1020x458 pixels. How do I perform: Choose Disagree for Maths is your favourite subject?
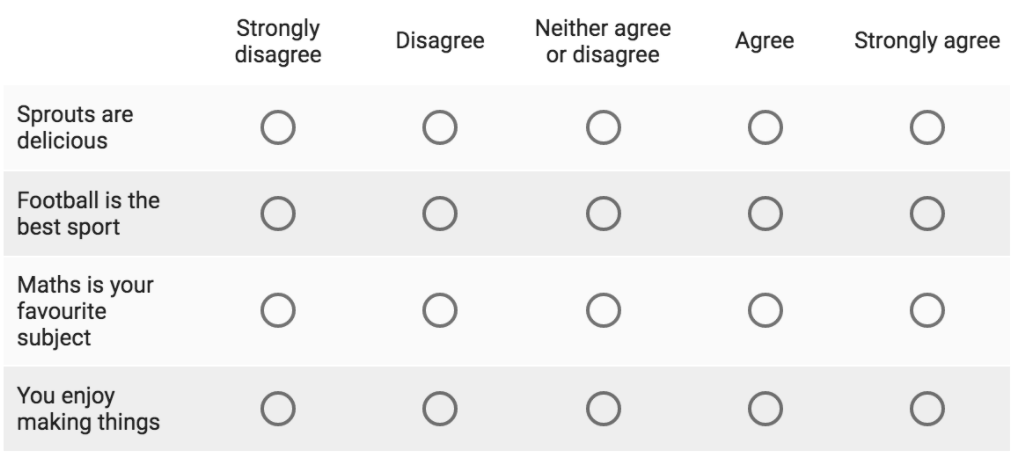440,310
